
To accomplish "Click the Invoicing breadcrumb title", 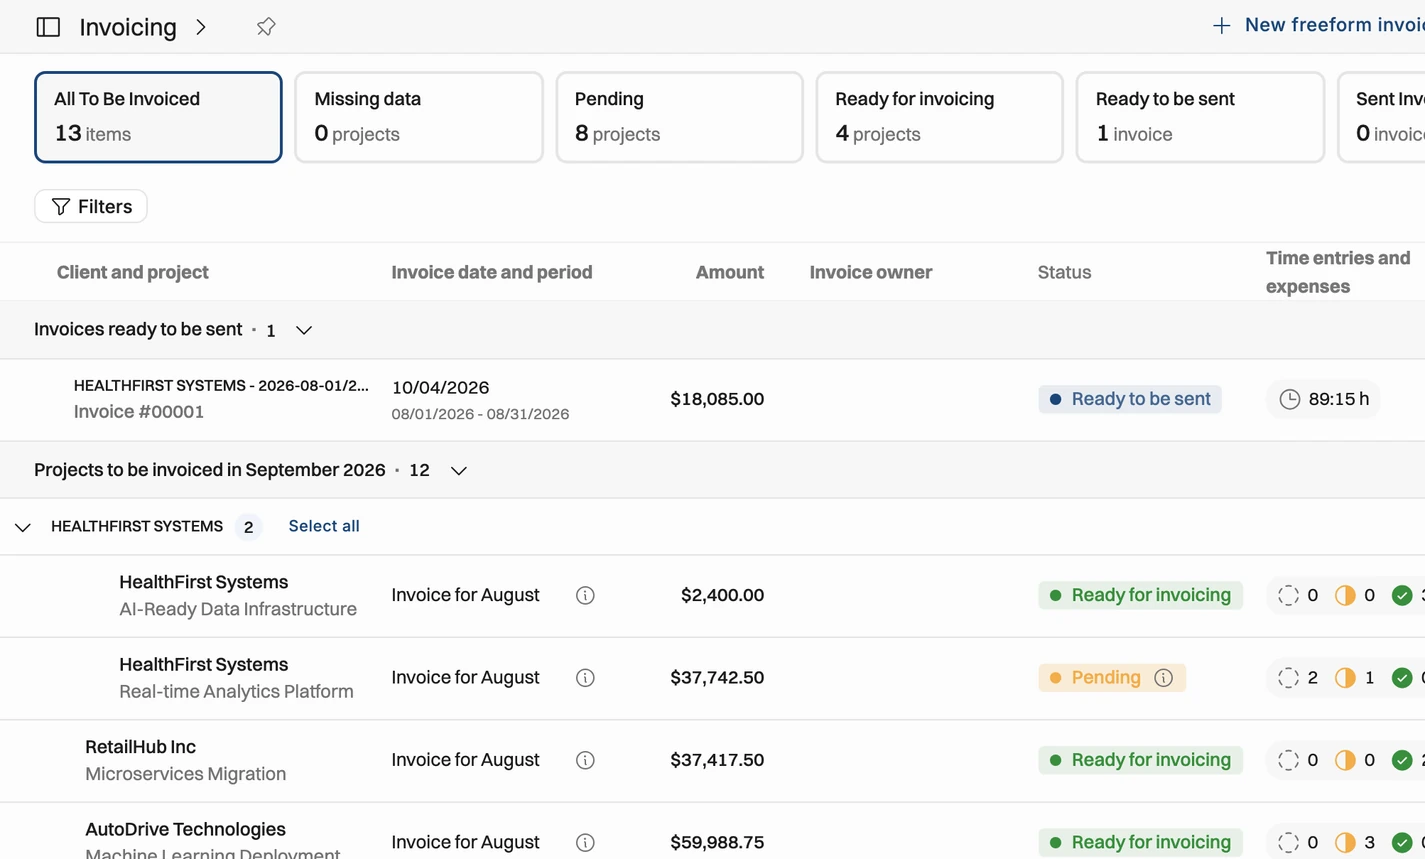I will point(128,27).
